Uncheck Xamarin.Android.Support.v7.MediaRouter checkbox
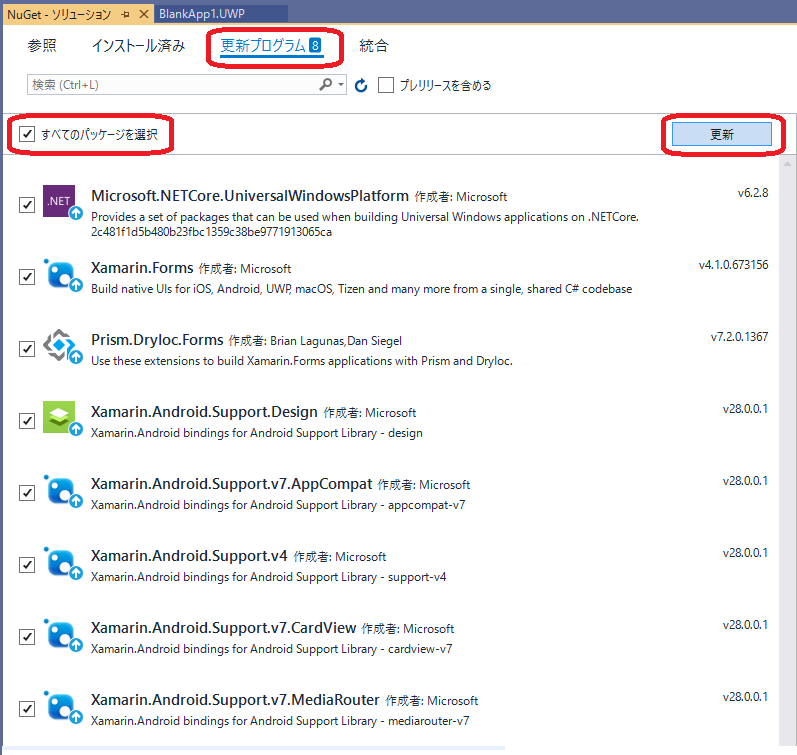The width and height of the screenshot is (797, 755). [x=26, y=709]
